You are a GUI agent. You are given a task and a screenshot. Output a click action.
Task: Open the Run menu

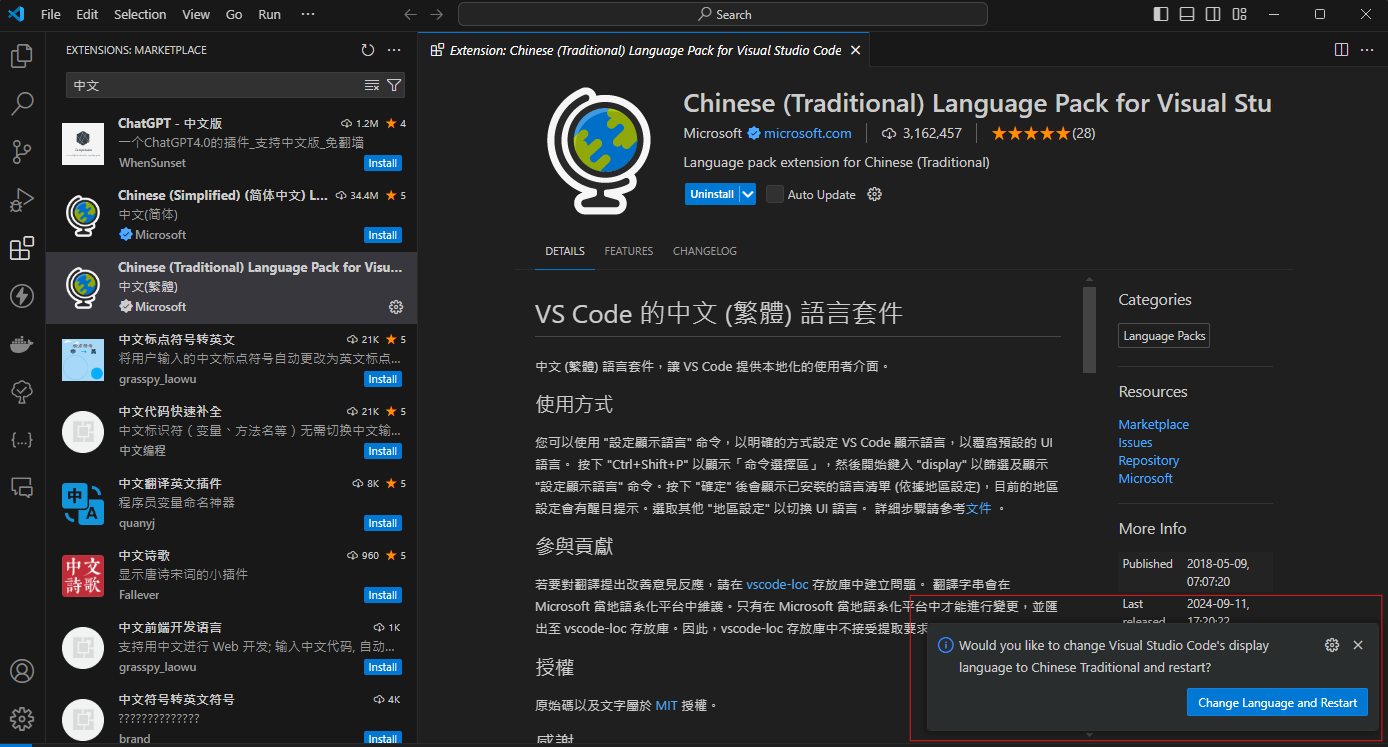pyautogui.click(x=269, y=14)
